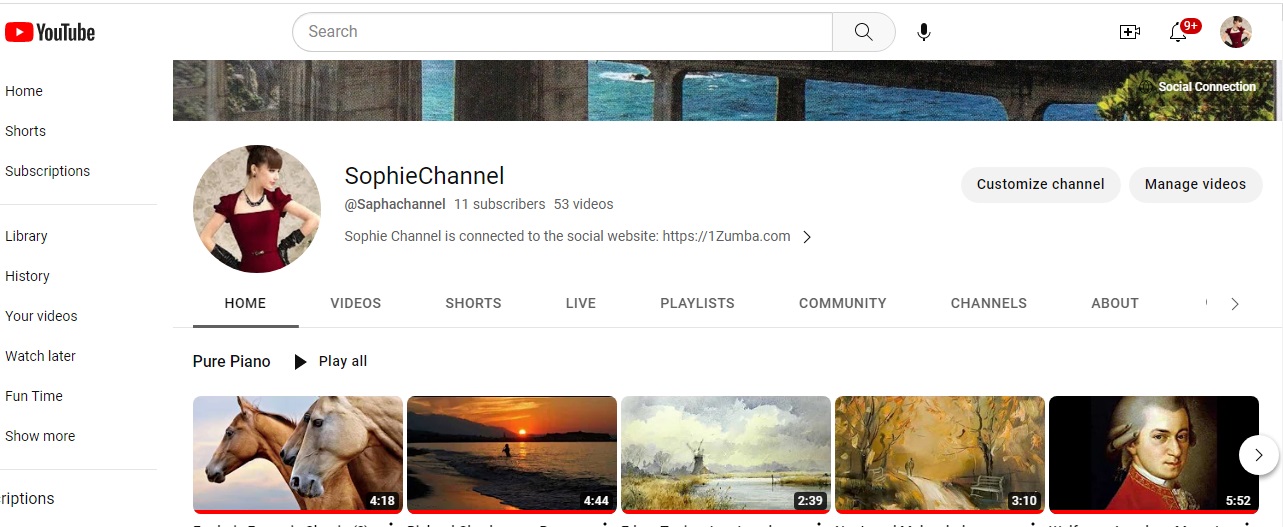Image resolution: width=1283 pixels, height=527 pixels.
Task: Switch to the PLAYLISTS tab
Action: [x=697, y=303]
